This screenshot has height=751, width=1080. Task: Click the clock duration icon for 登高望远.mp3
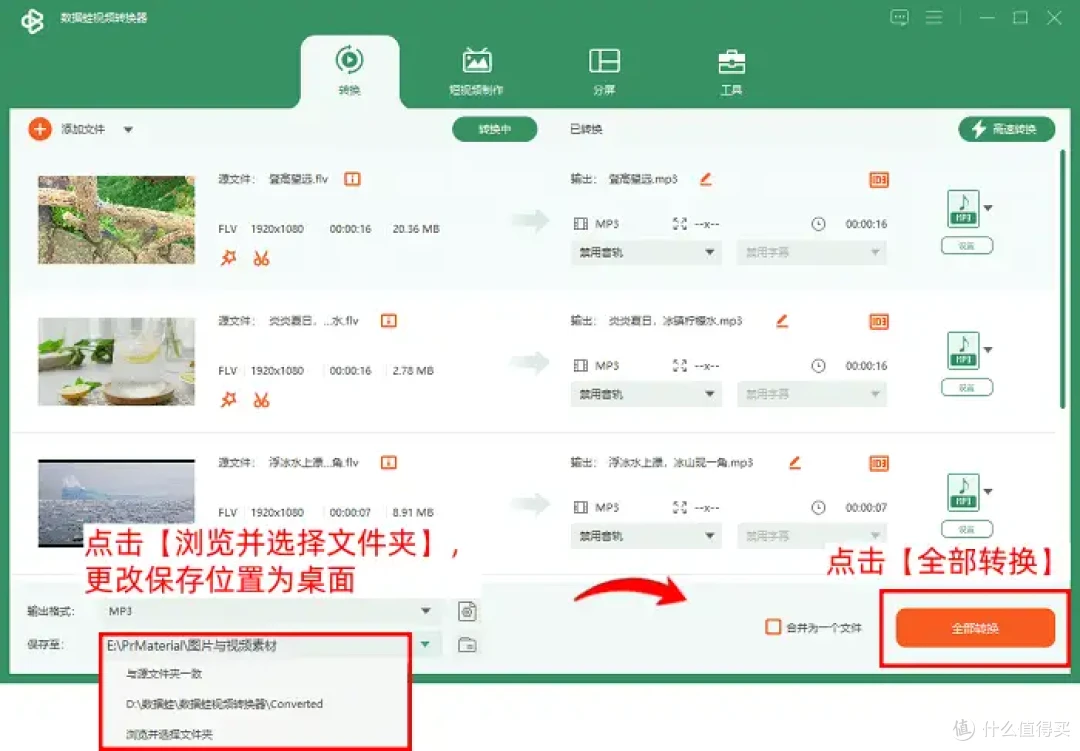tap(818, 224)
